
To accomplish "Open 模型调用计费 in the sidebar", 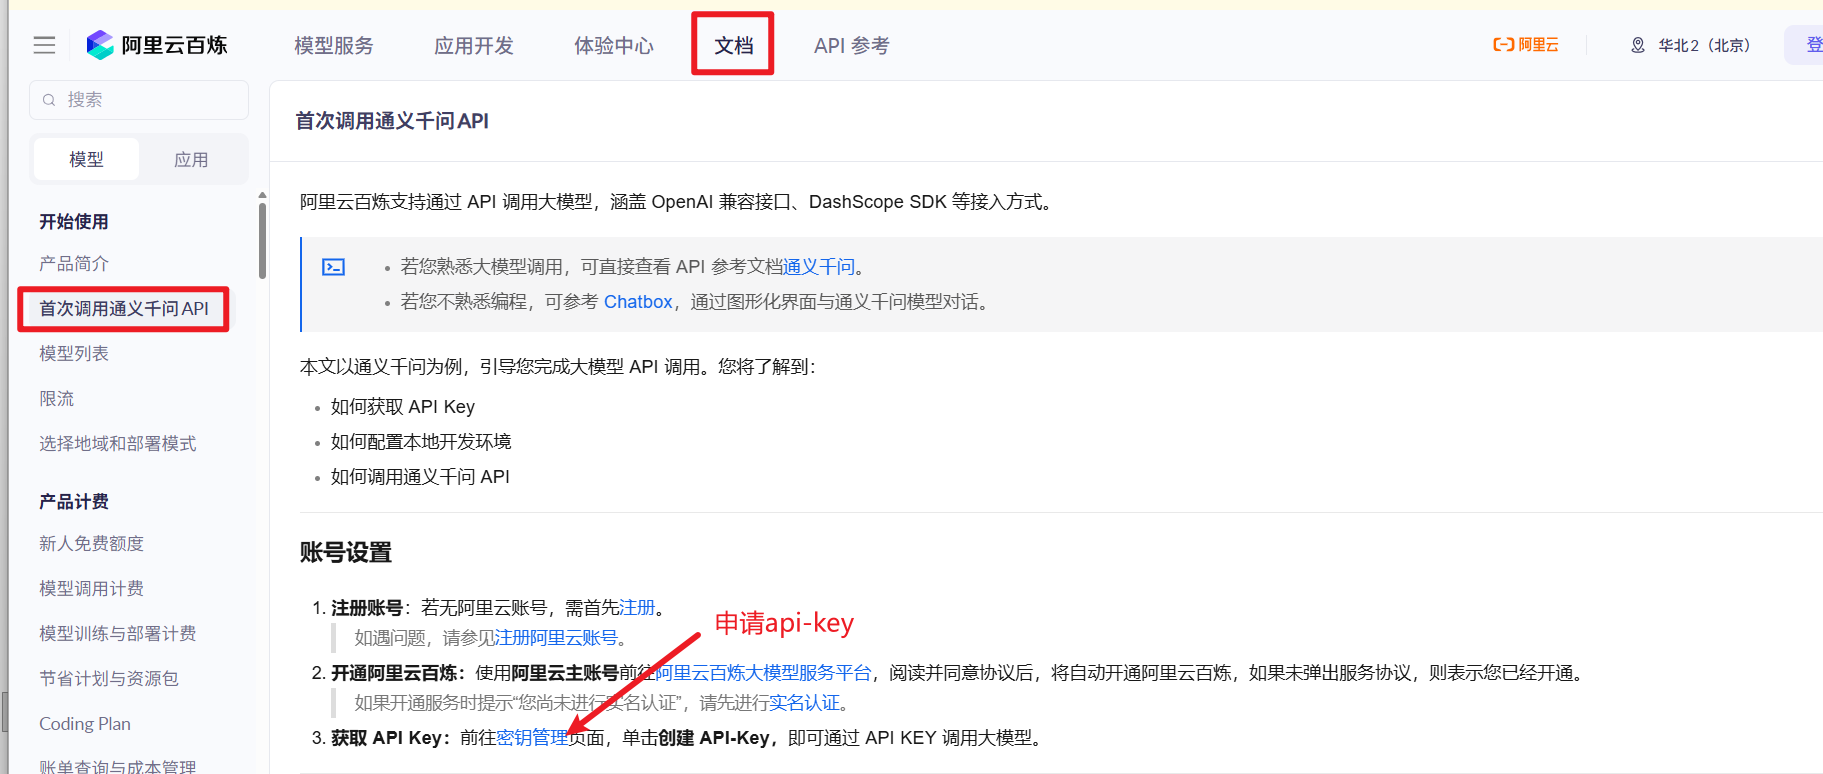I will (92, 589).
